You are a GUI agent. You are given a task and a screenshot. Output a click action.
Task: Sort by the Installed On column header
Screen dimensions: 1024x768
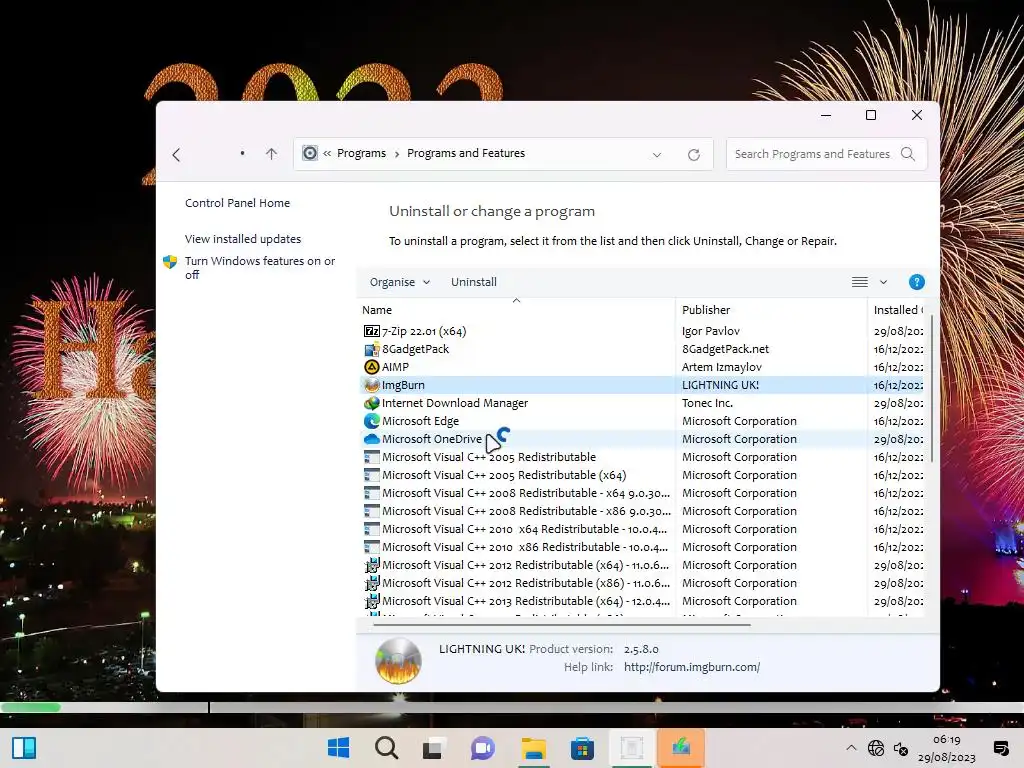[x=898, y=310]
